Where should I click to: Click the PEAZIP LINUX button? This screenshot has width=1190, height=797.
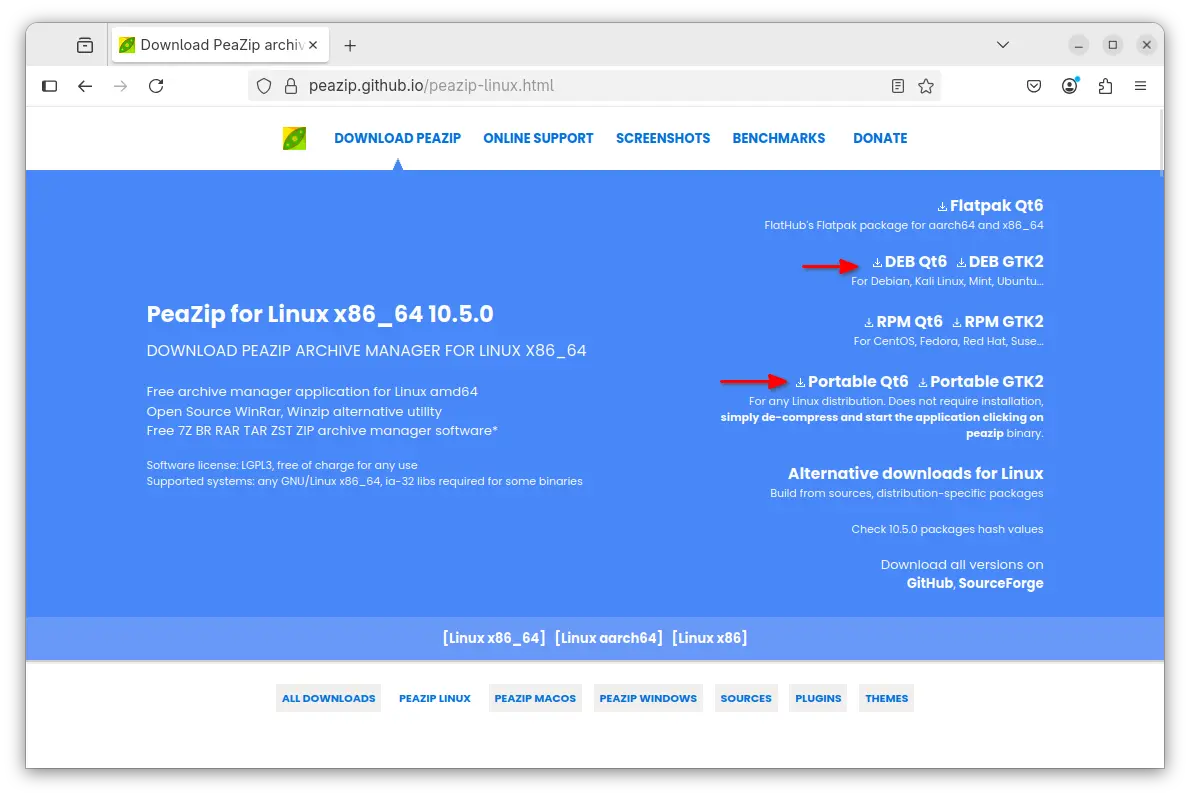pyautogui.click(x=435, y=698)
